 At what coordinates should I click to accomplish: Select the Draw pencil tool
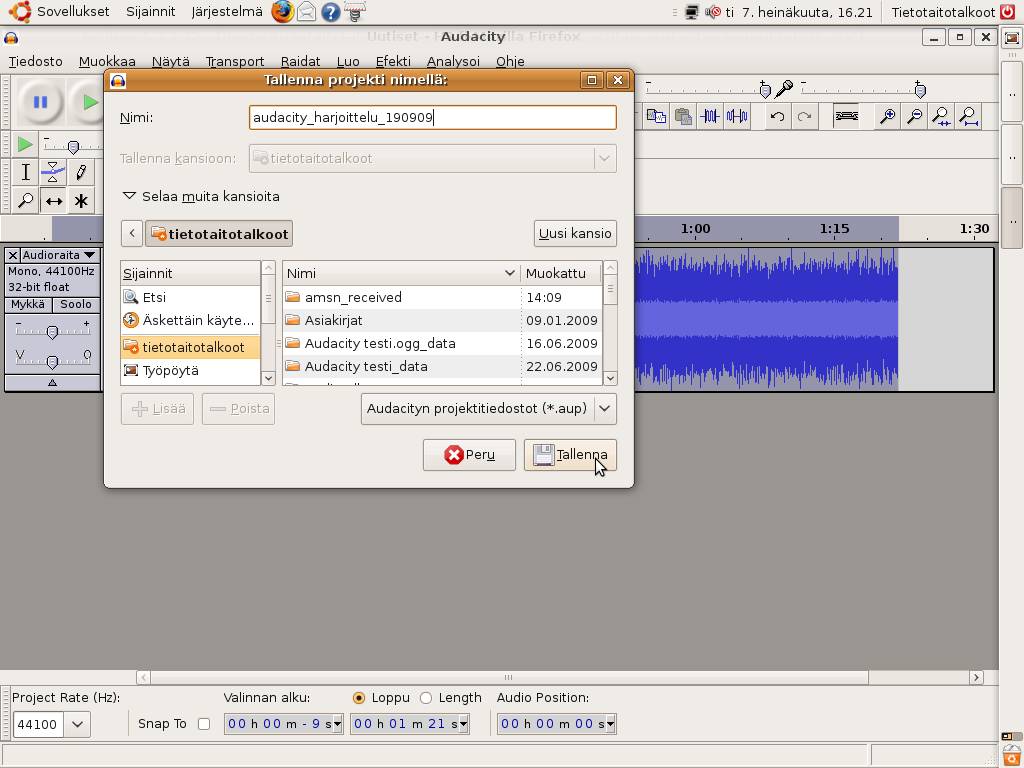click(x=81, y=172)
